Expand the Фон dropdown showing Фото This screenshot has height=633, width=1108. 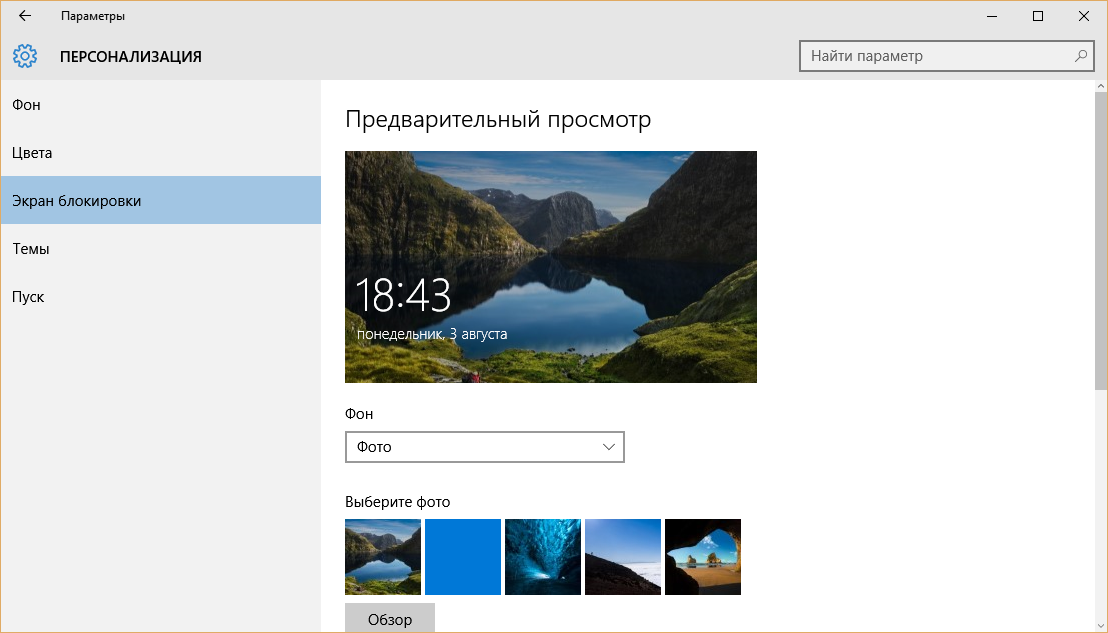click(484, 447)
